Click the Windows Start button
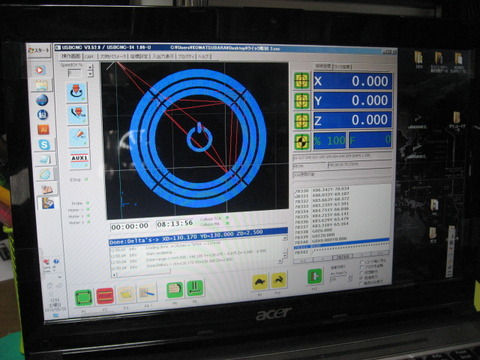The image size is (480, 360). (39, 50)
